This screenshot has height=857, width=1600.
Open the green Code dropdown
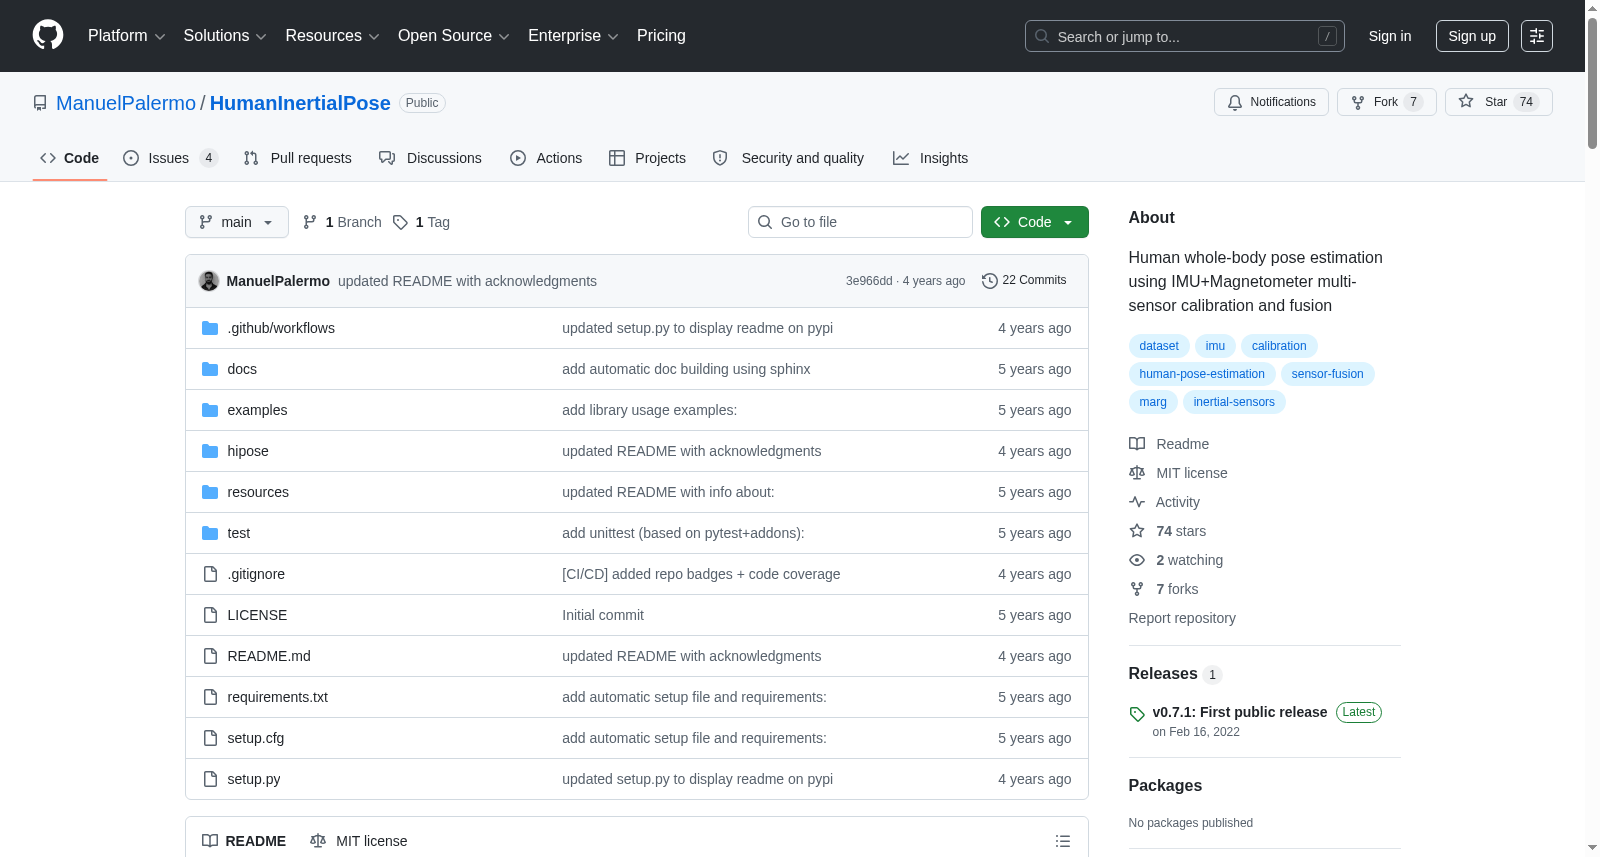coord(1034,222)
